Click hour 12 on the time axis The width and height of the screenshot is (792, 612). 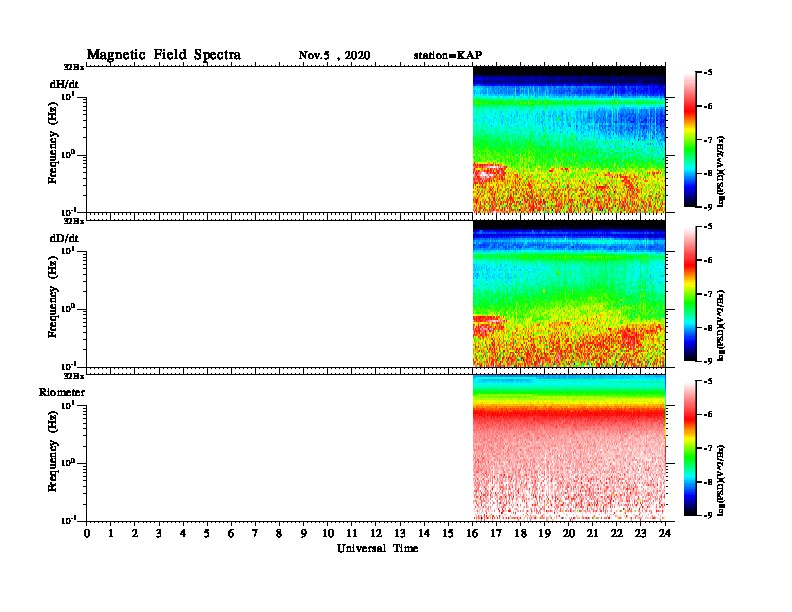(x=376, y=534)
